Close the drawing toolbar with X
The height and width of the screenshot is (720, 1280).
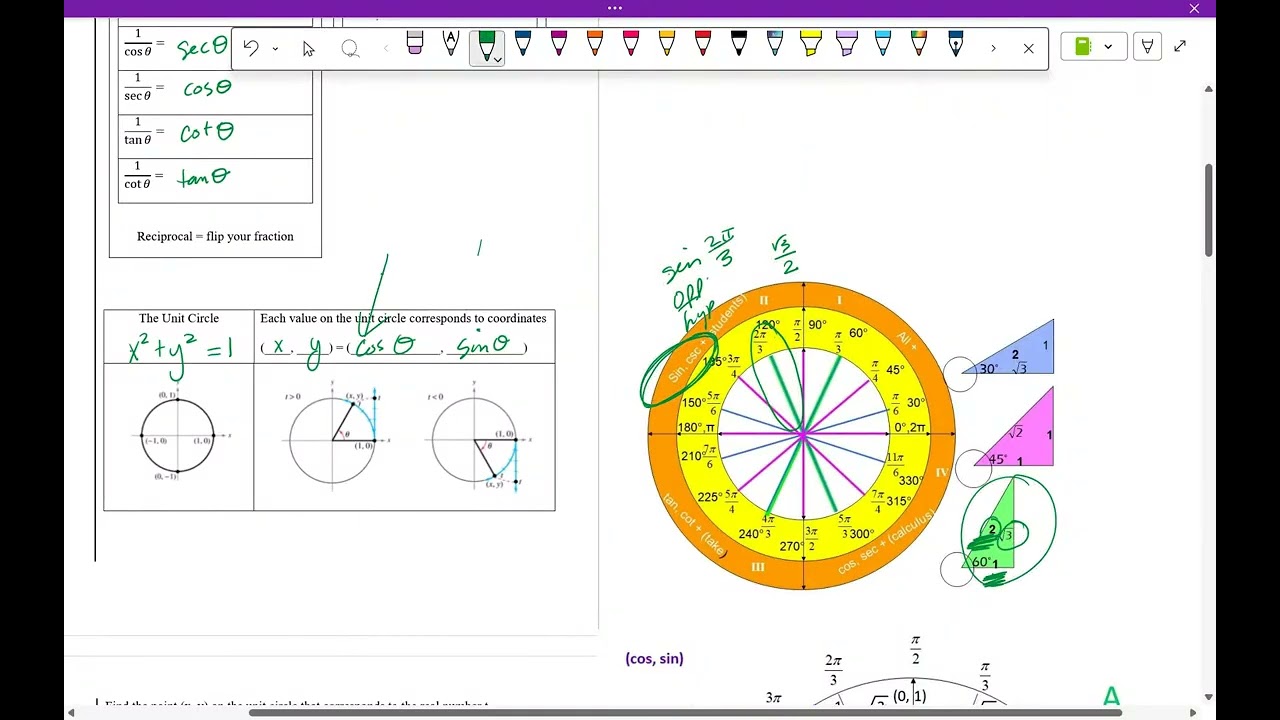pos(1028,48)
